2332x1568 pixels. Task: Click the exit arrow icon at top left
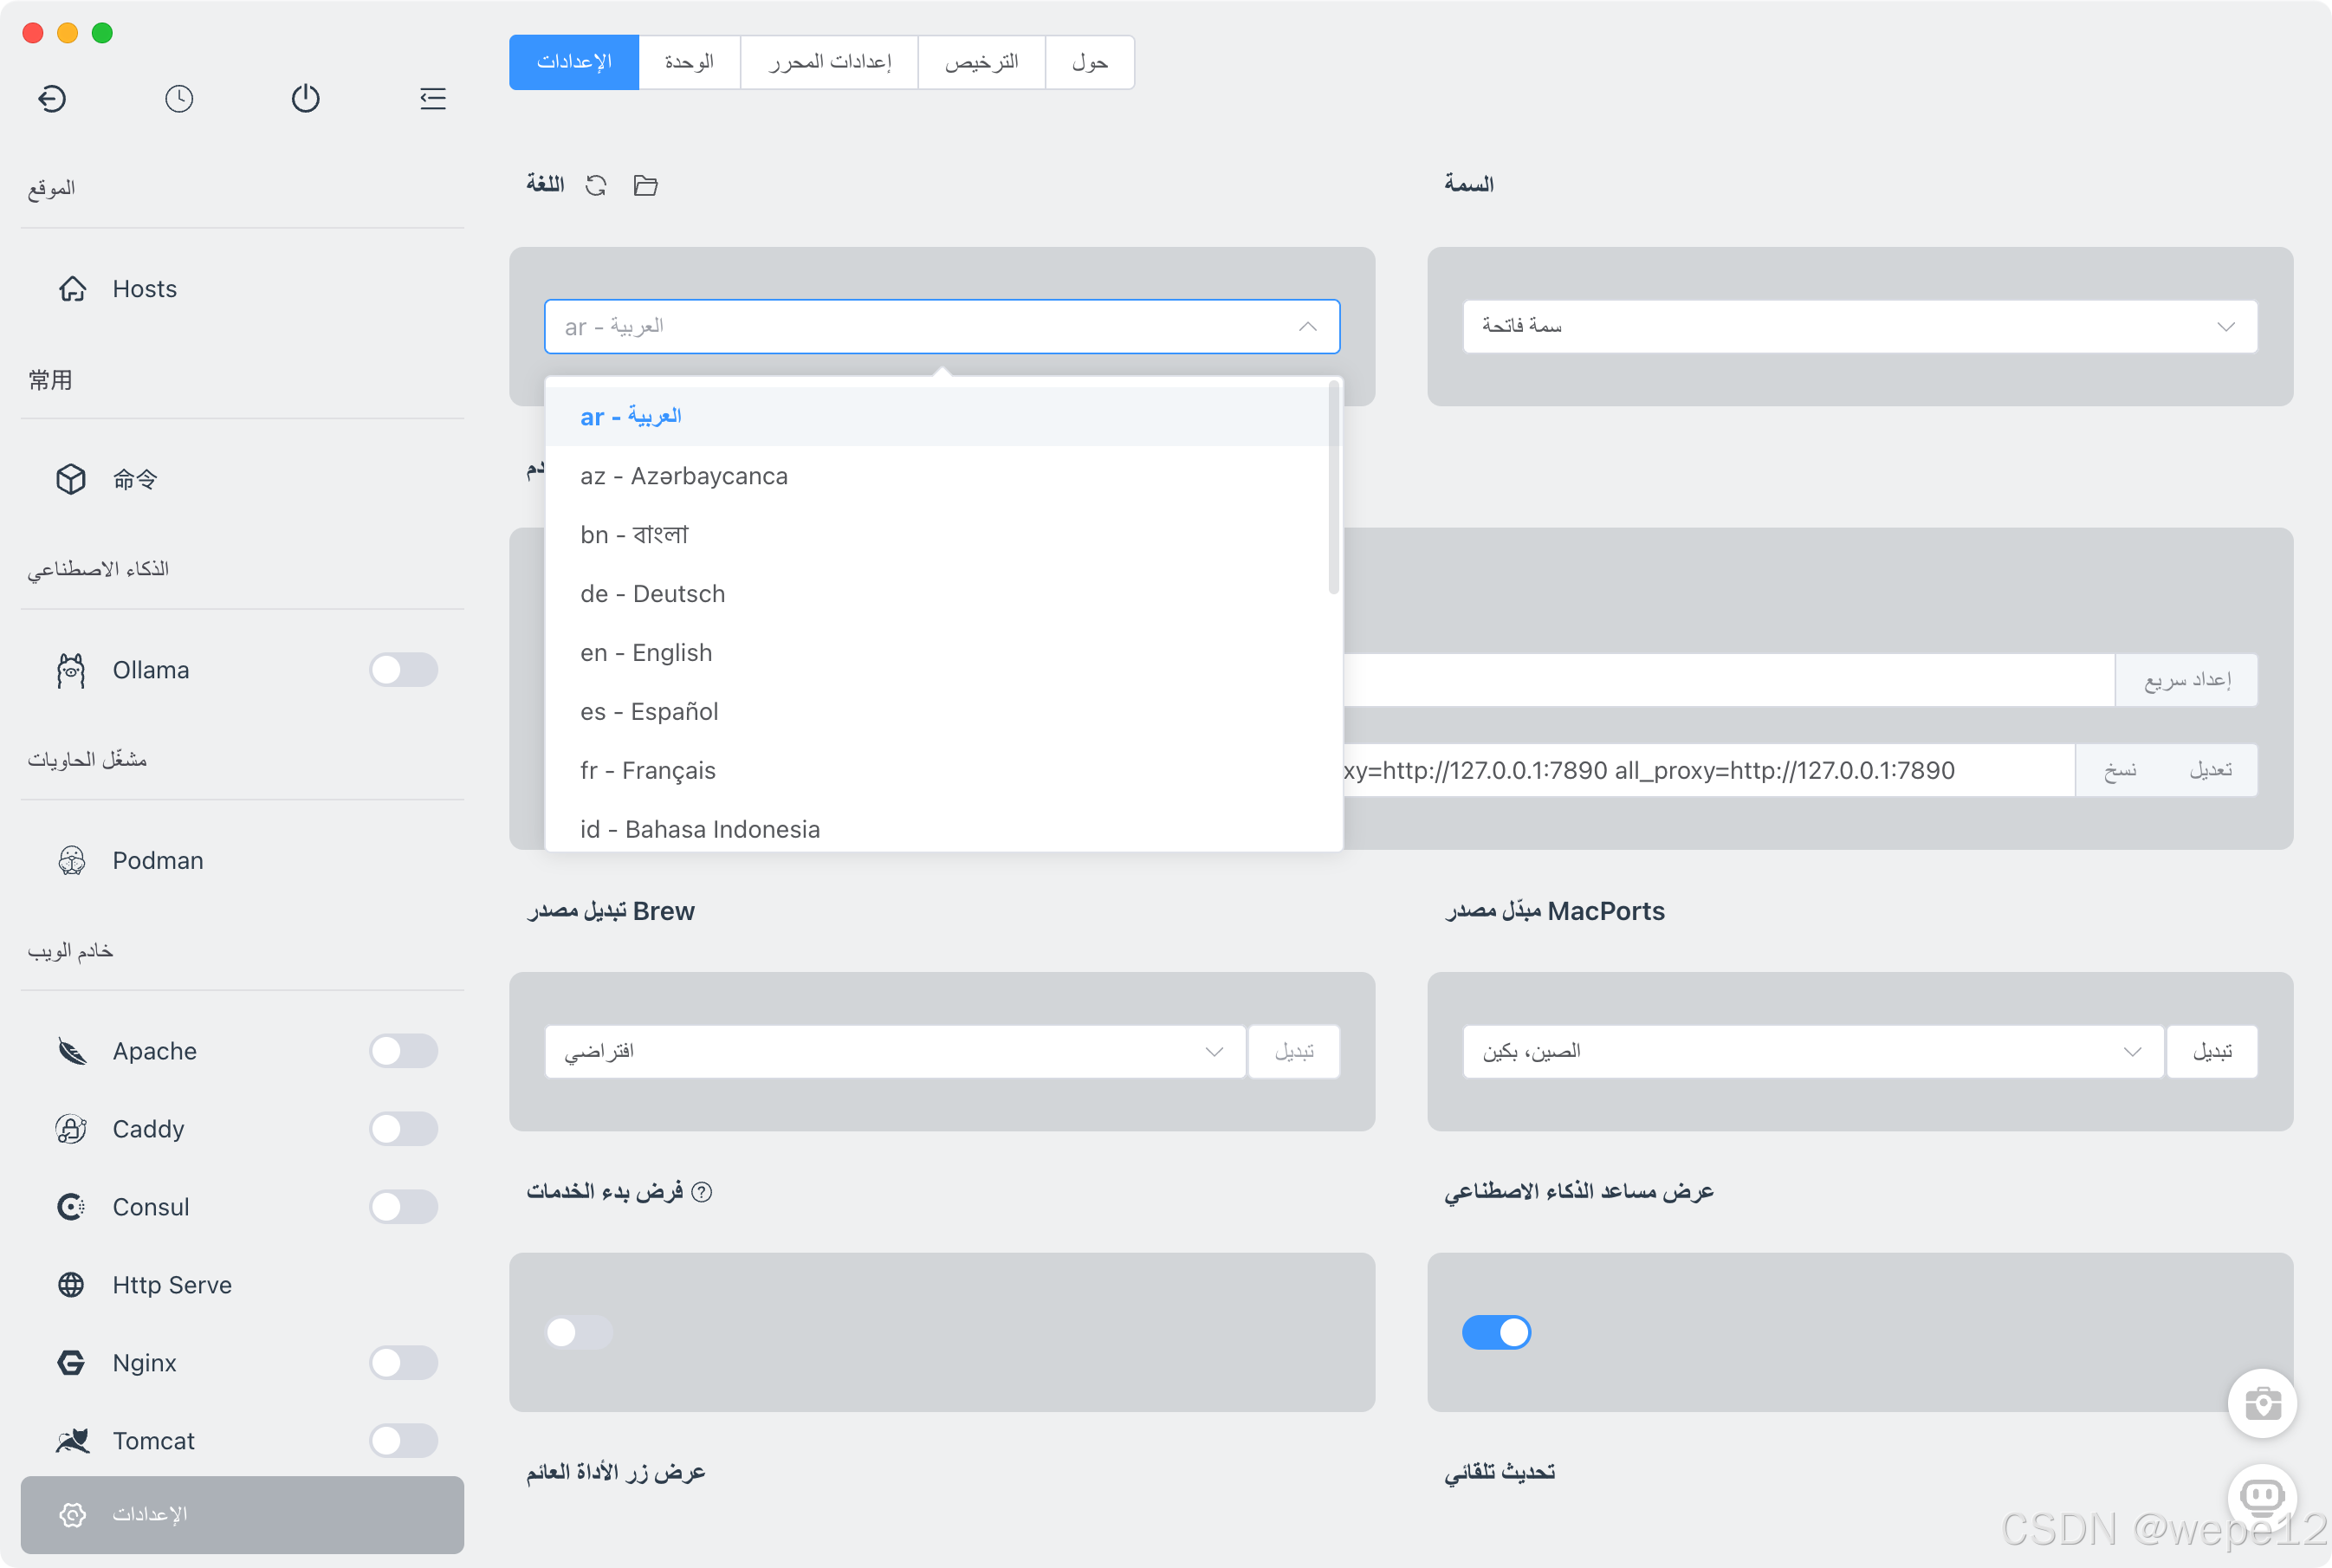[x=52, y=98]
